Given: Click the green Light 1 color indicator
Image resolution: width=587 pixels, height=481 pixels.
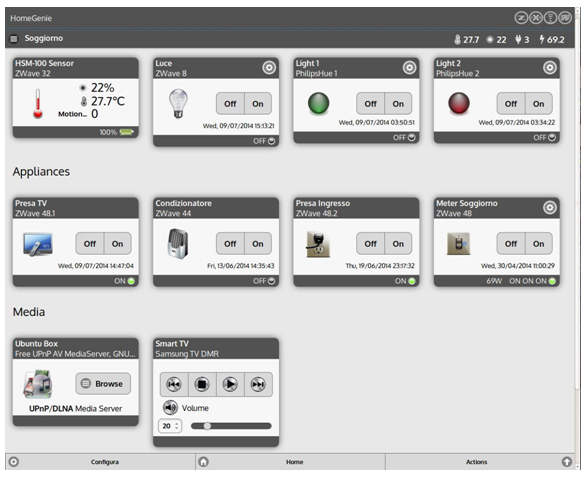Looking at the screenshot, I should pyautogui.click(x=319, y=103).
